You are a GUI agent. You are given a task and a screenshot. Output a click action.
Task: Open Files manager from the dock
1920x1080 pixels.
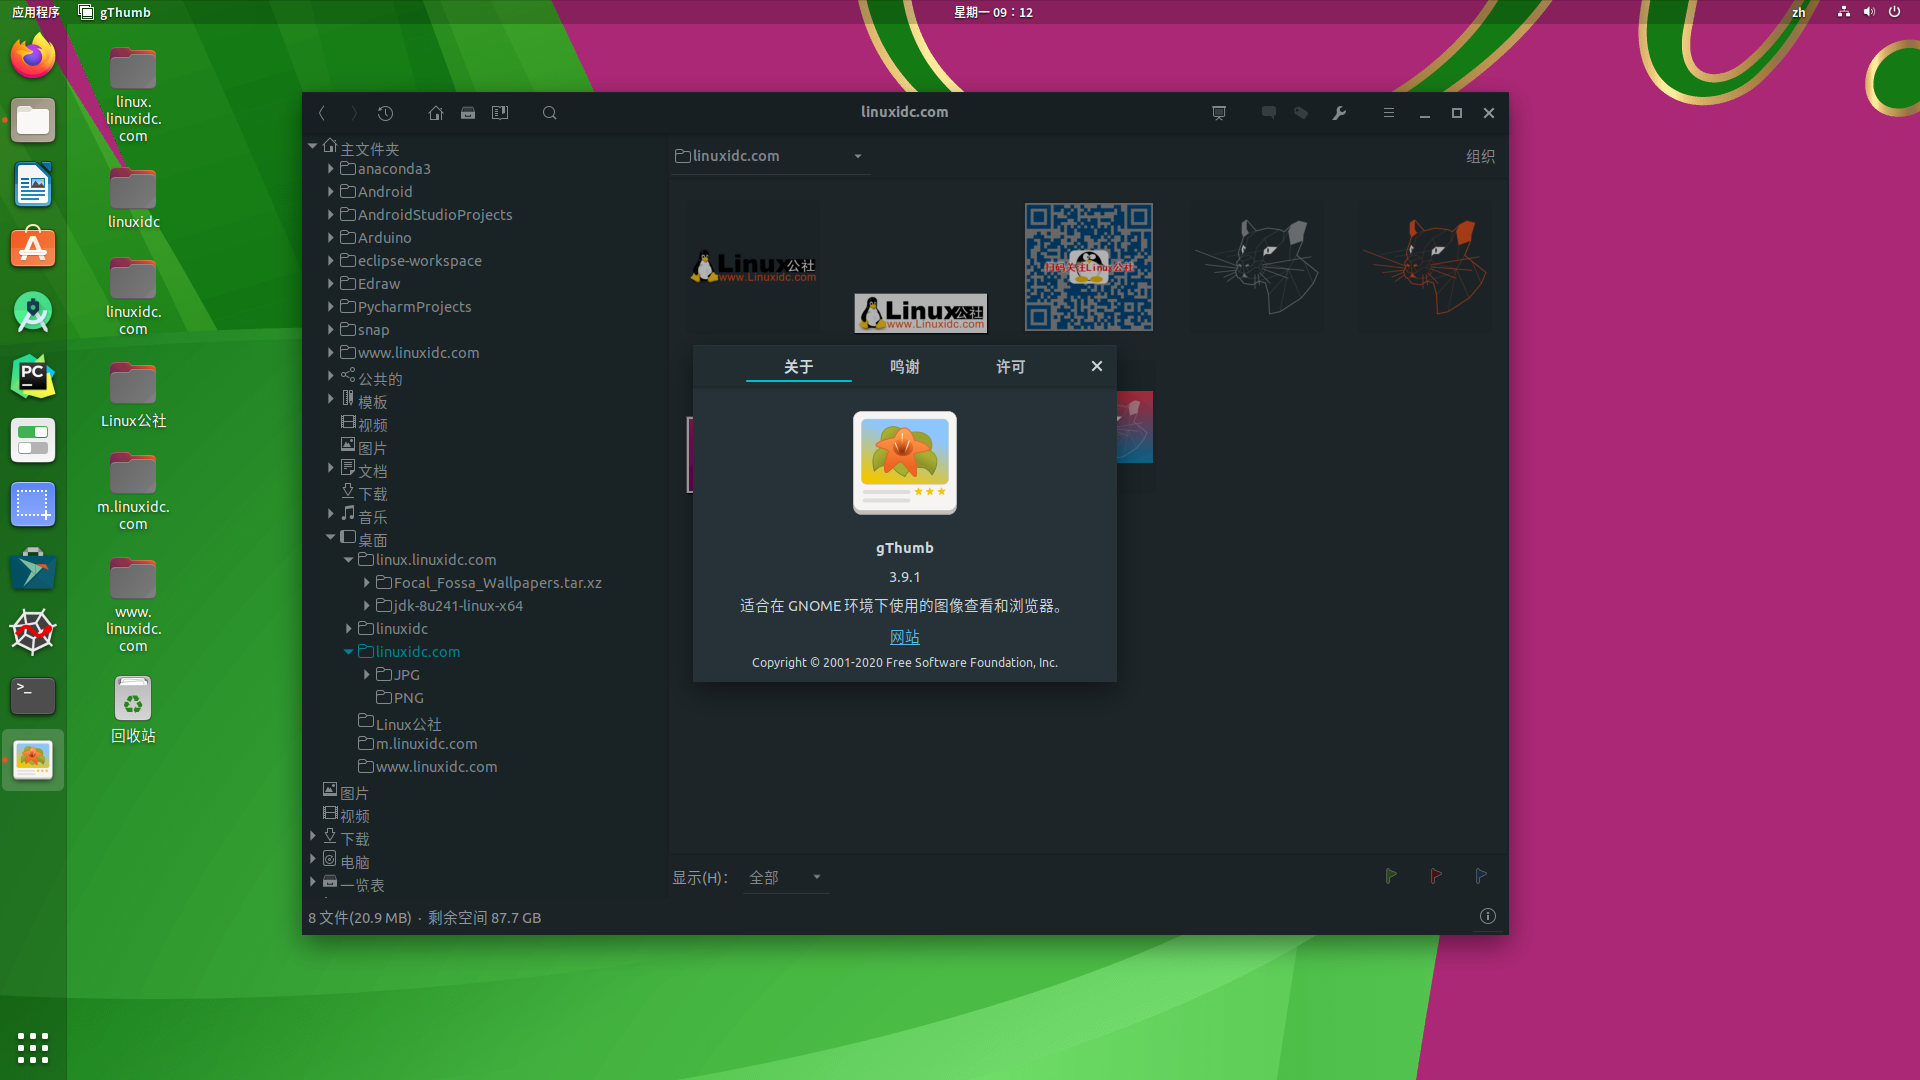click(x=33, y=121)
